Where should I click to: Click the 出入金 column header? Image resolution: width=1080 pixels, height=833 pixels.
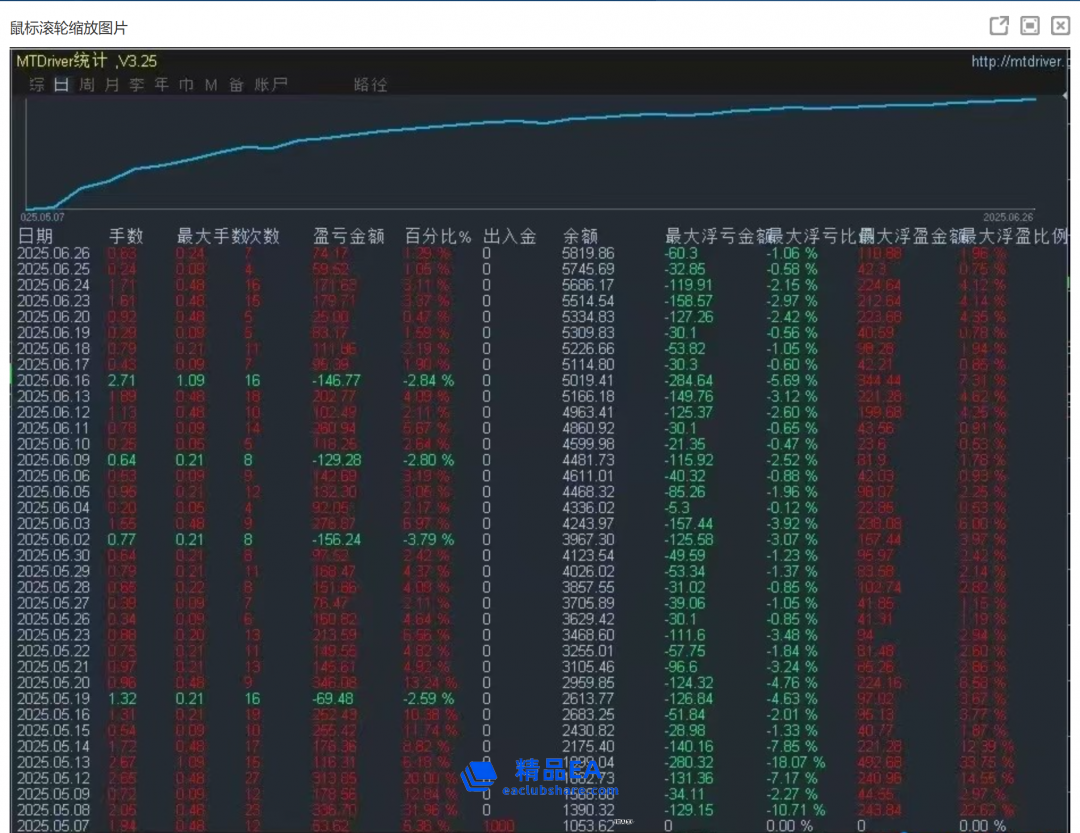(x=509, y=236)
